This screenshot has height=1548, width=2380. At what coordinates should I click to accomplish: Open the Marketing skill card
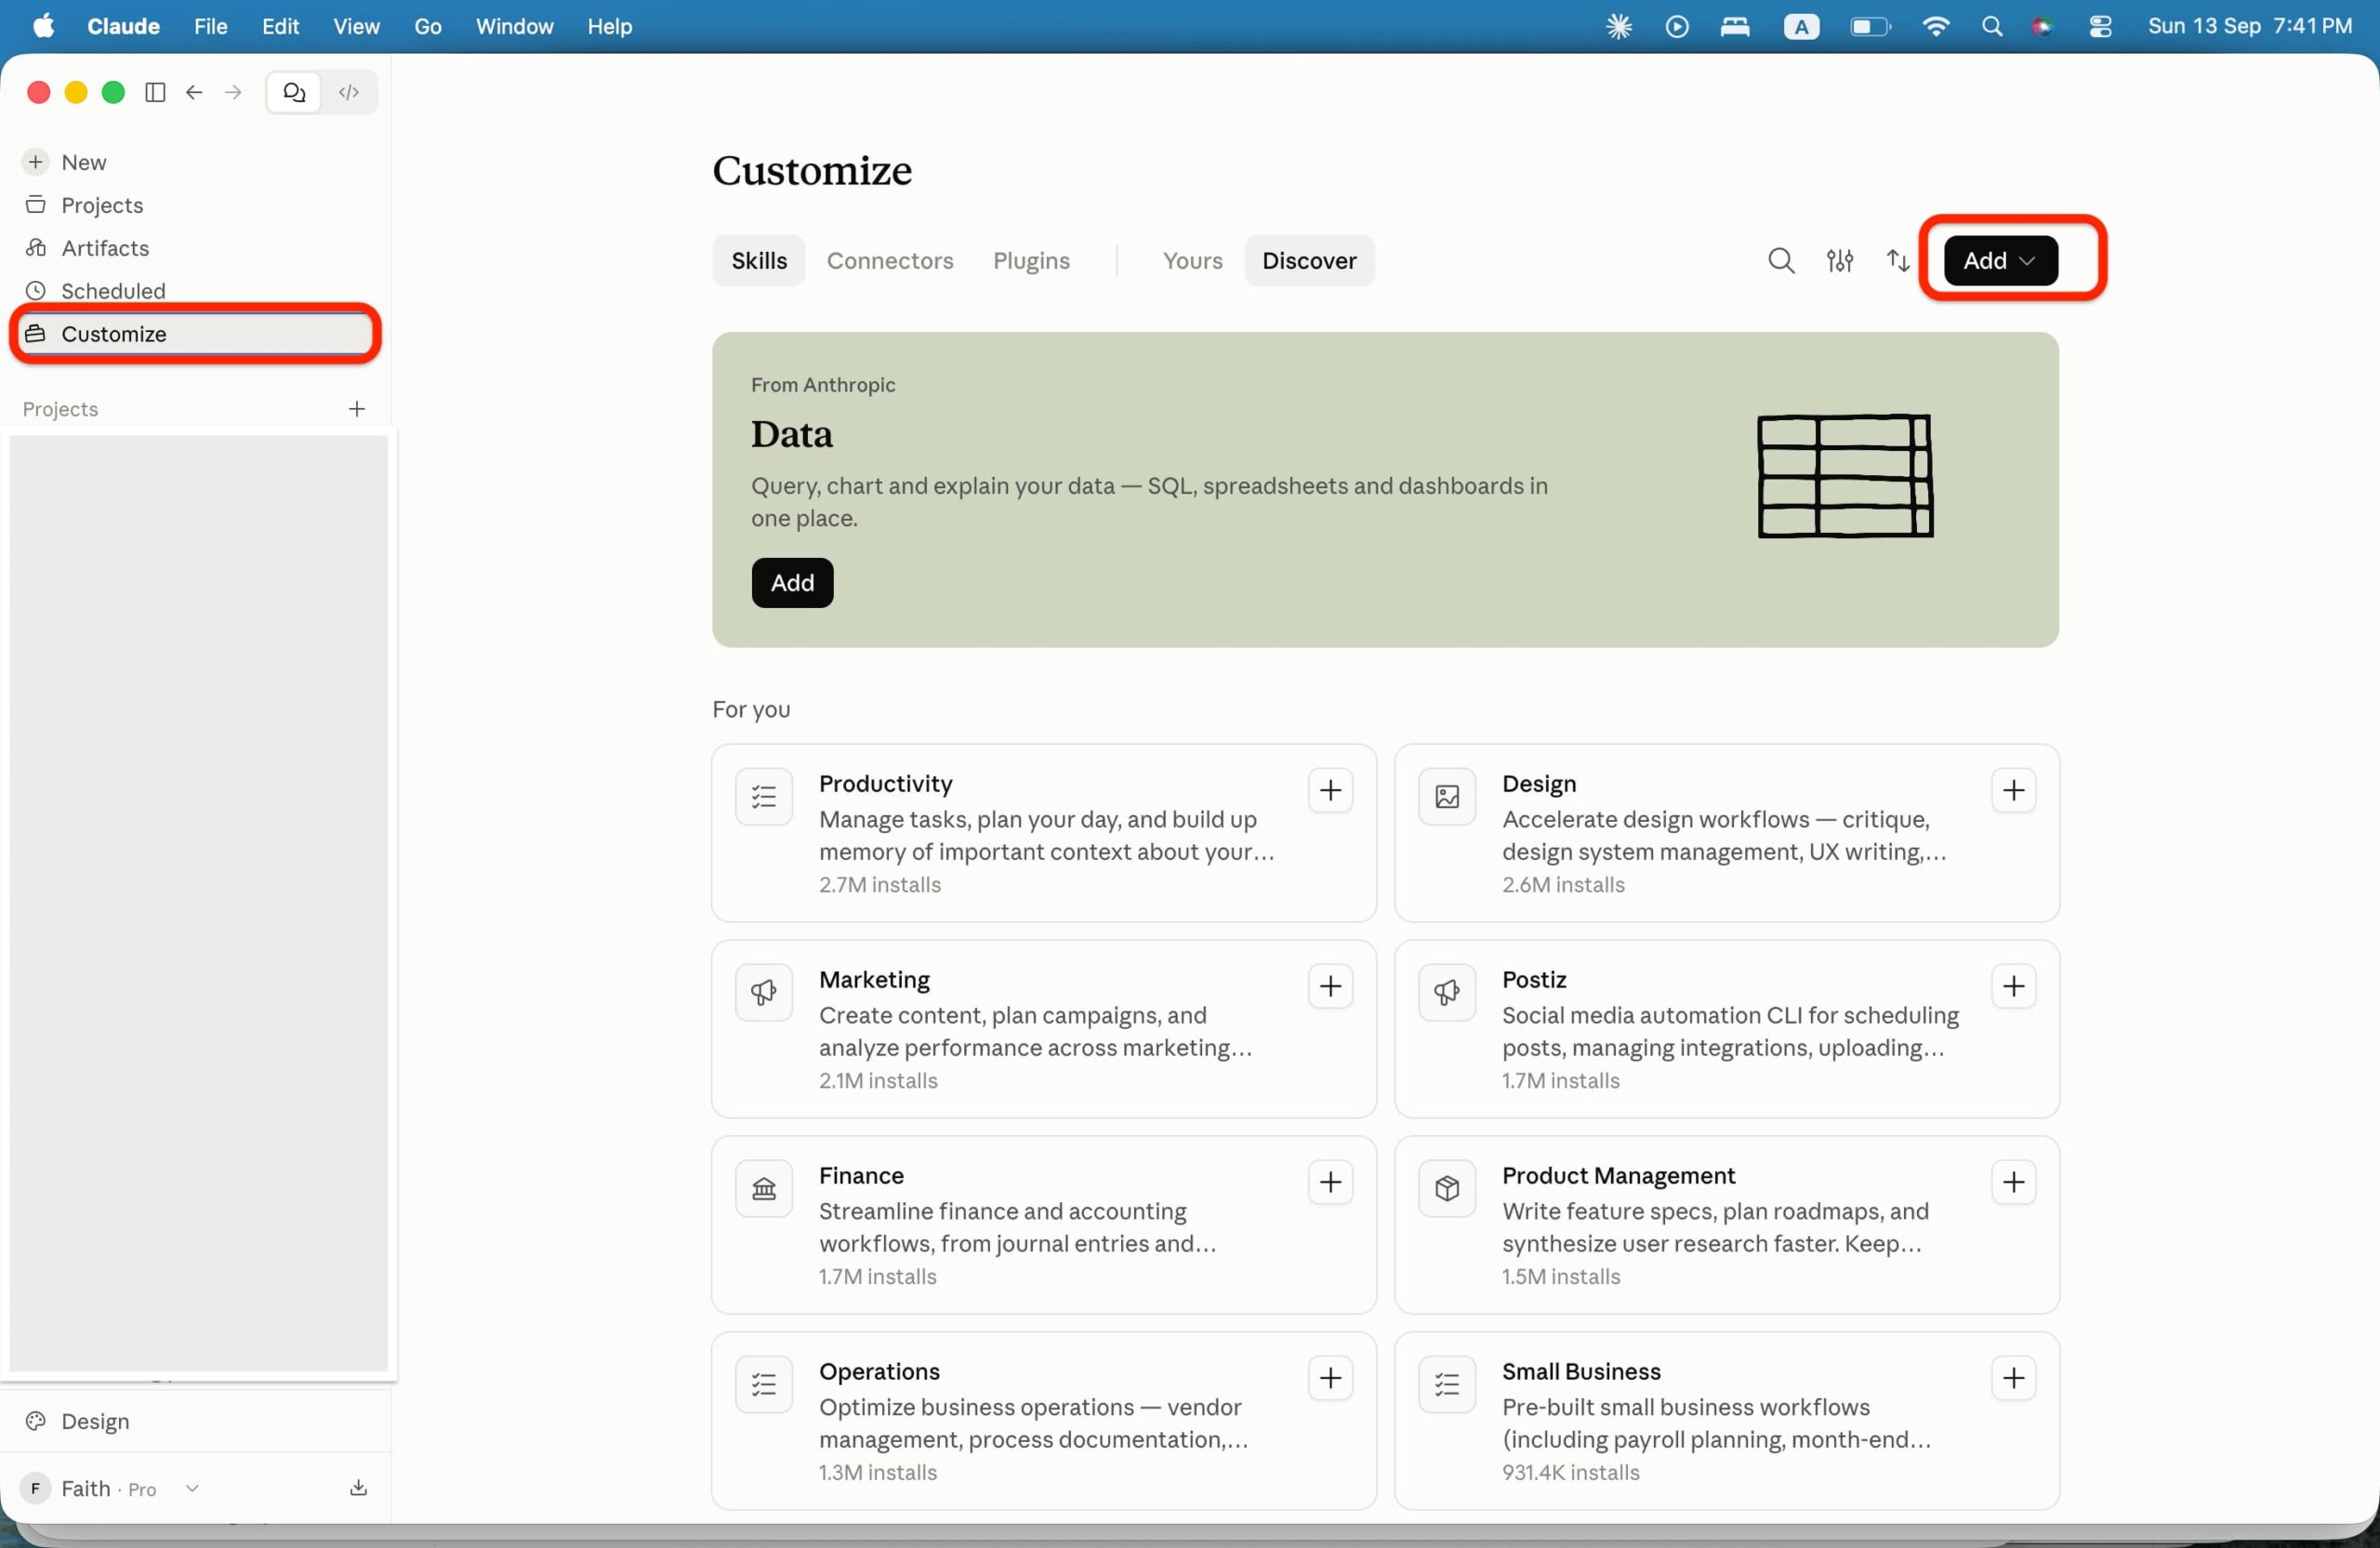coord(1044,1029)
